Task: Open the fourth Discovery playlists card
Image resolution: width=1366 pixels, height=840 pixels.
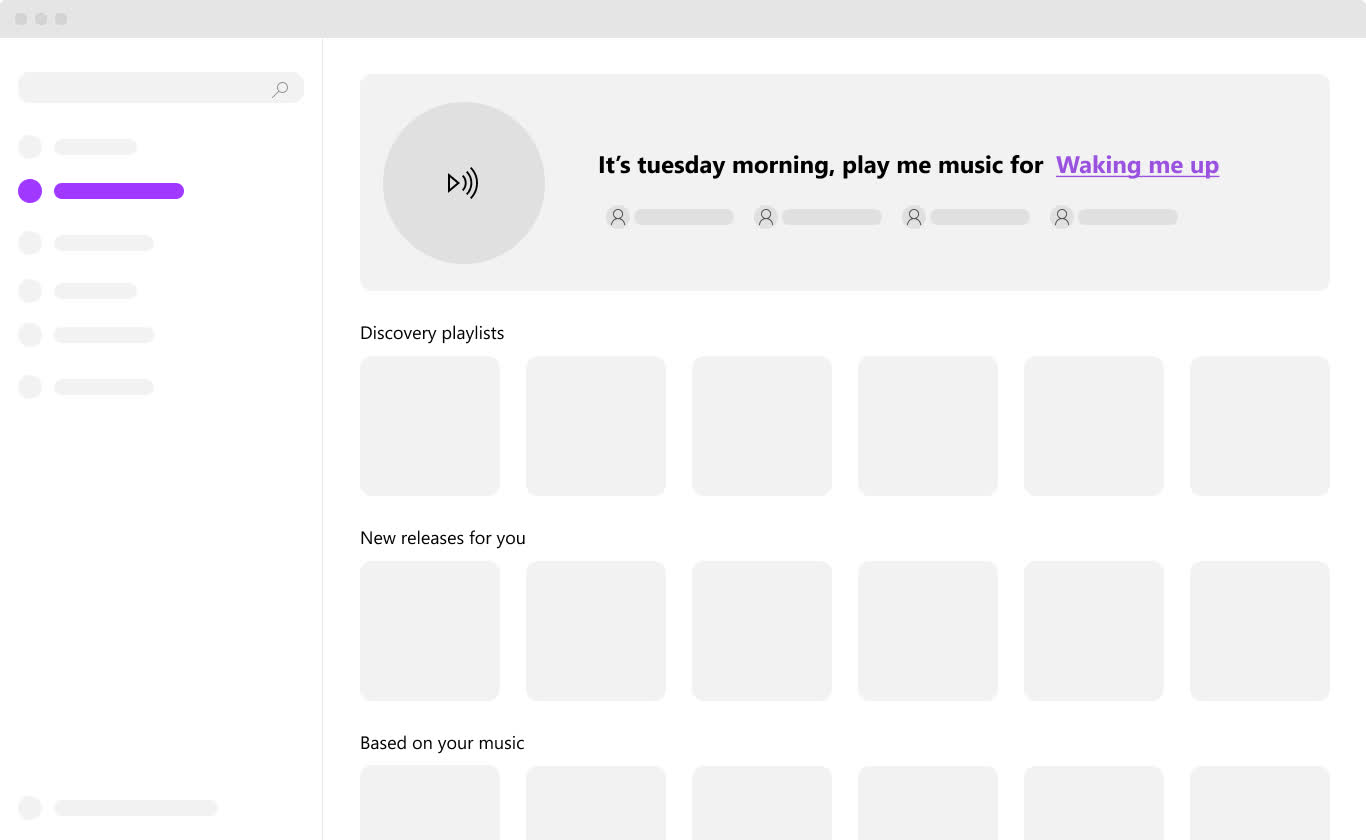Action: click(928, 426)
